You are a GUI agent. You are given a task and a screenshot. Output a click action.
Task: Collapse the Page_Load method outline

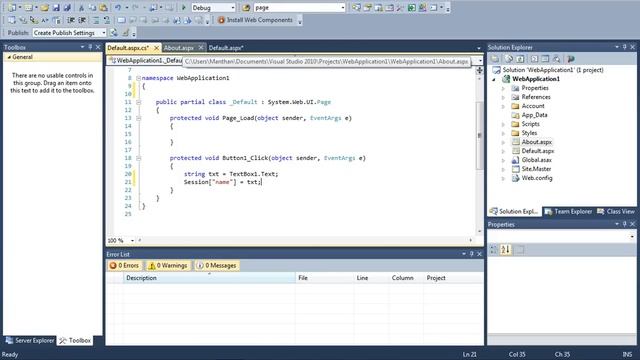tap(138, 118)
